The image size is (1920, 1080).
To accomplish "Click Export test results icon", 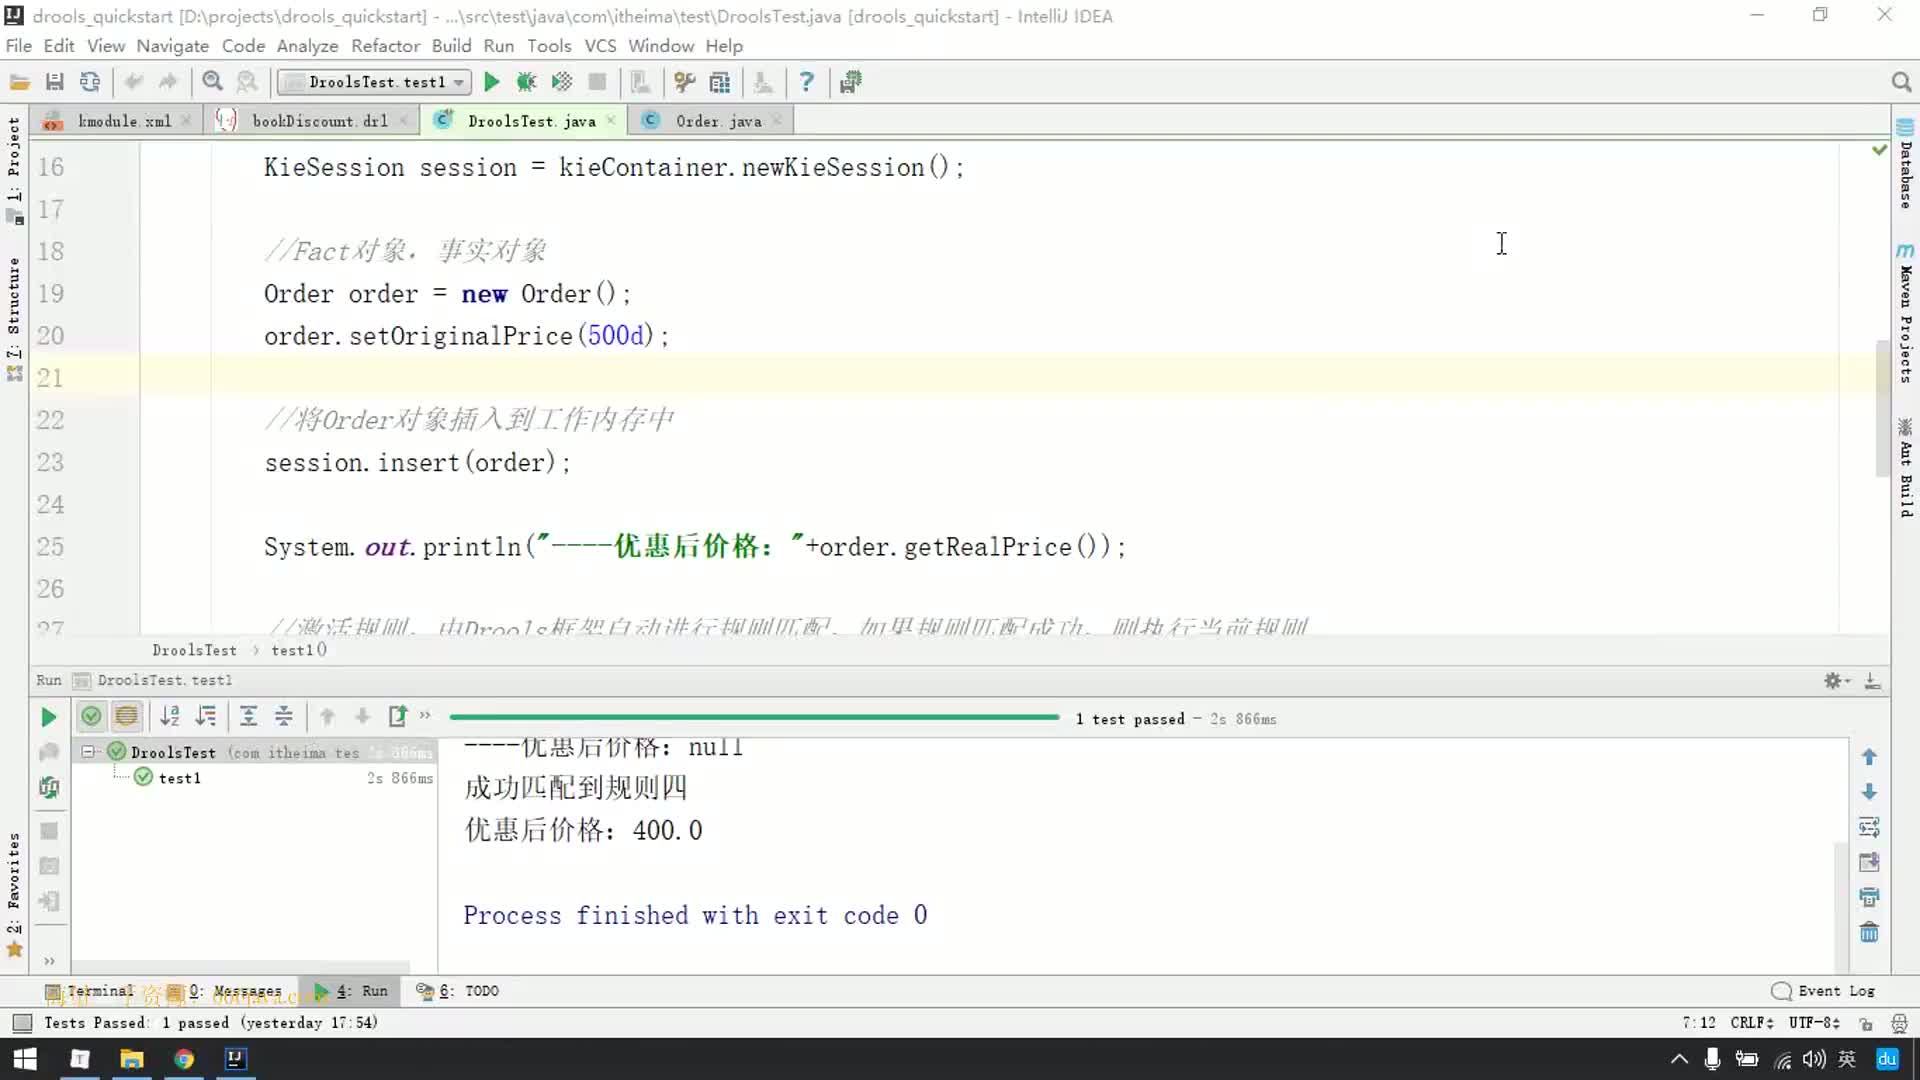I will pos(398,716).
